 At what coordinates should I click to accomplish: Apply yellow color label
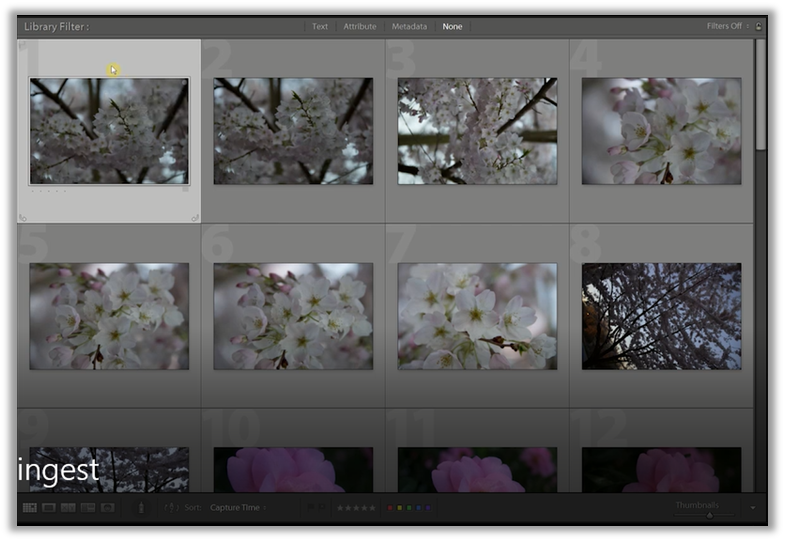click(400, 508)
